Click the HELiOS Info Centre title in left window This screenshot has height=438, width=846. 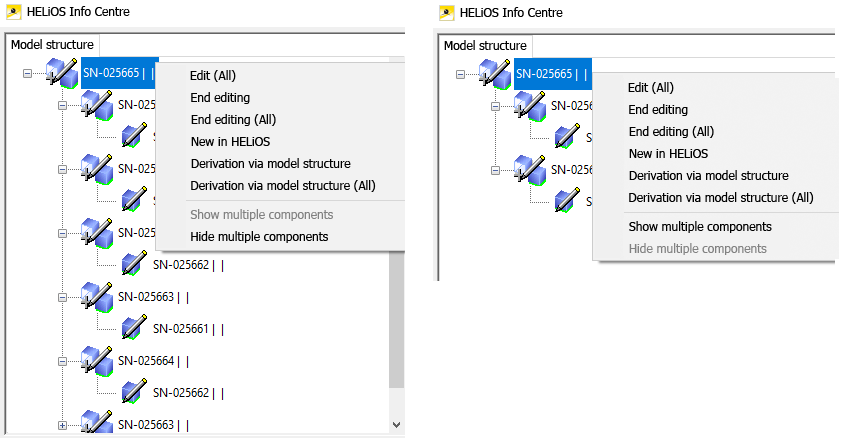point(78,11)
